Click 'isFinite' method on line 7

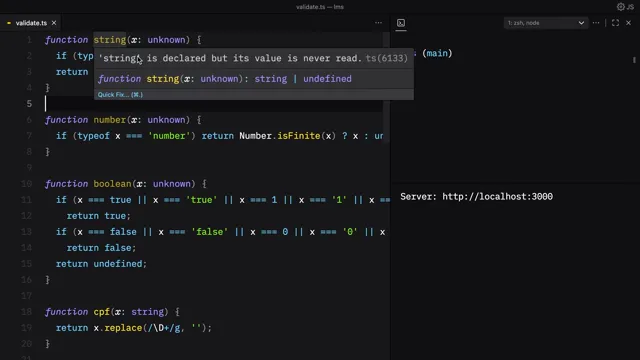click(x=298, y=136)
